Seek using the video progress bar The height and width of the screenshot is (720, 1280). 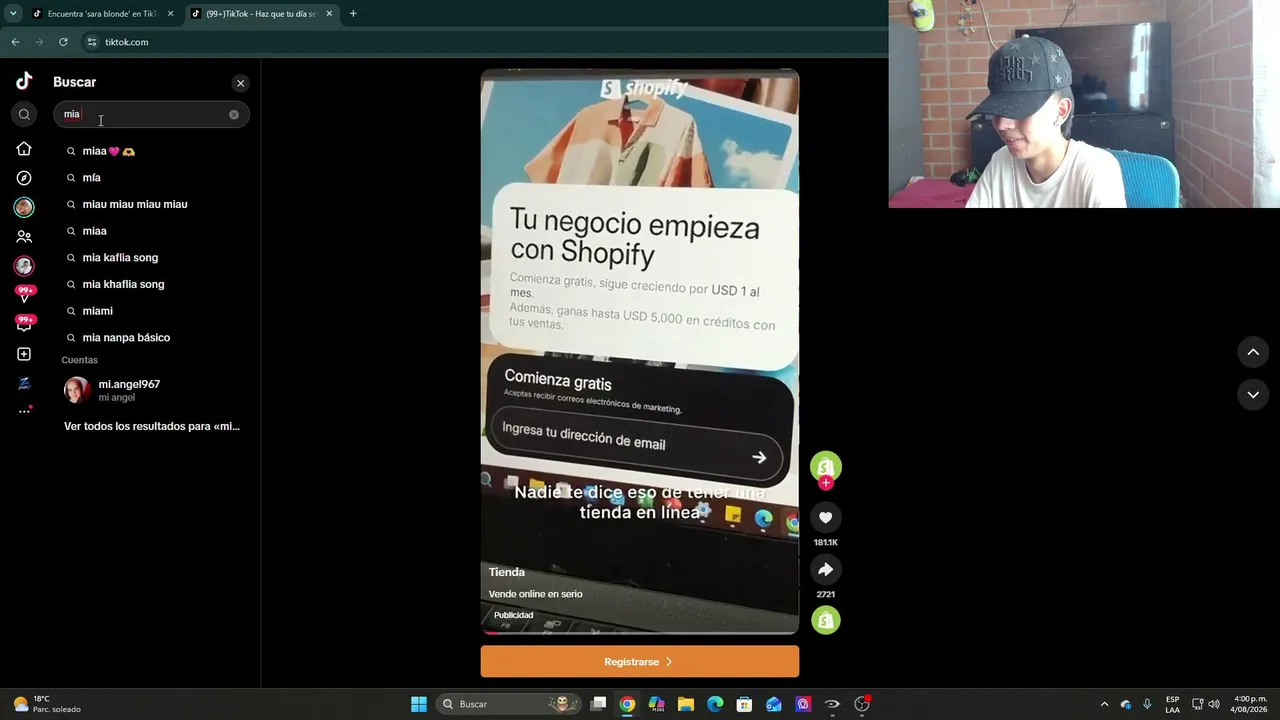pos(639,633)
